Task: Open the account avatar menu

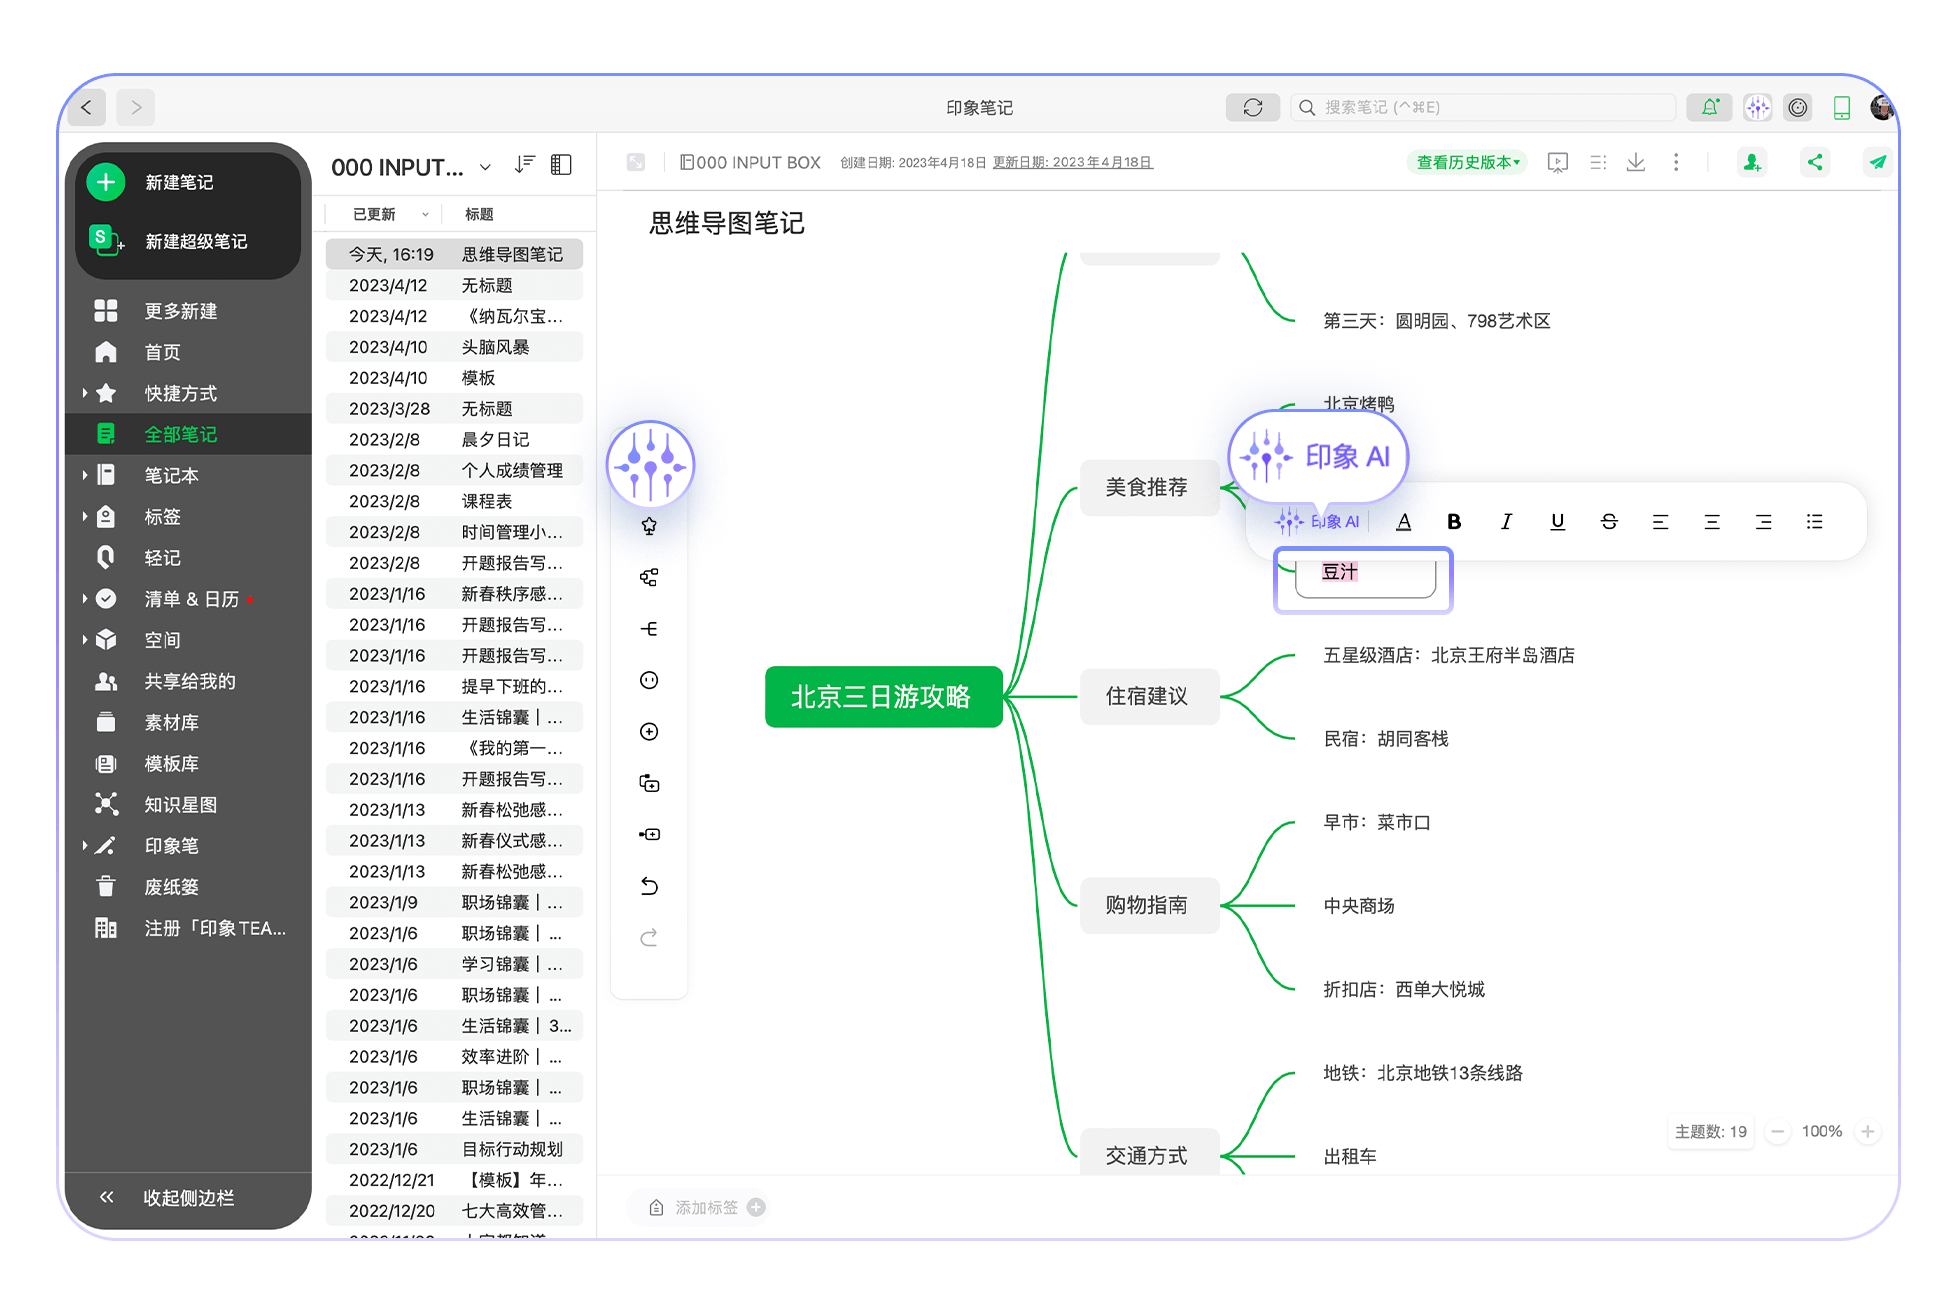Action: [x=1881, y=107]
